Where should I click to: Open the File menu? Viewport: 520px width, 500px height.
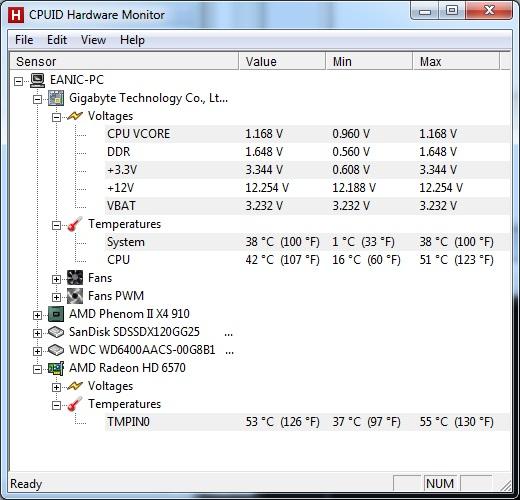[24, 40]
